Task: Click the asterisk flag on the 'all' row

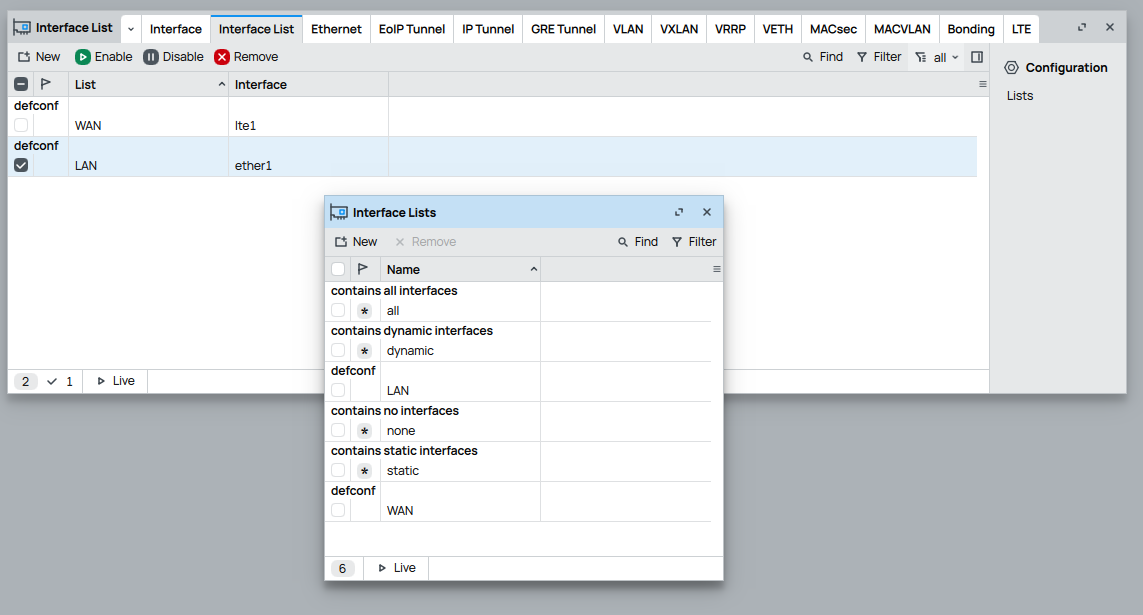Action: pyautogui.click(x=364, y=311)
